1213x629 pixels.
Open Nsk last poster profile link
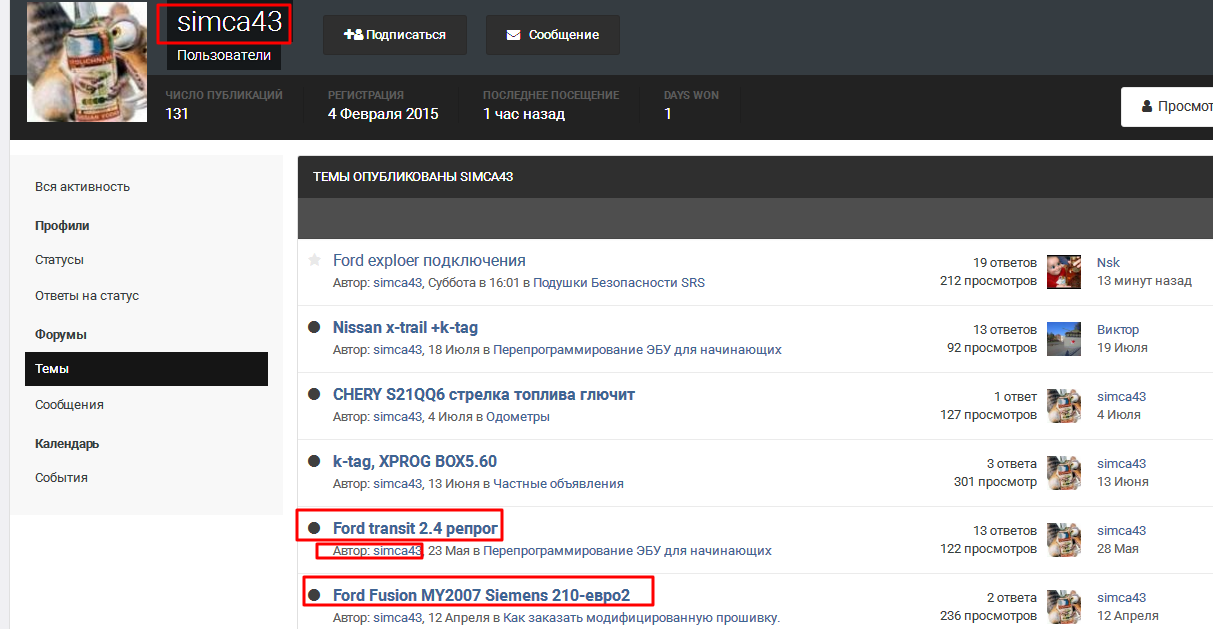point(1108,262)
